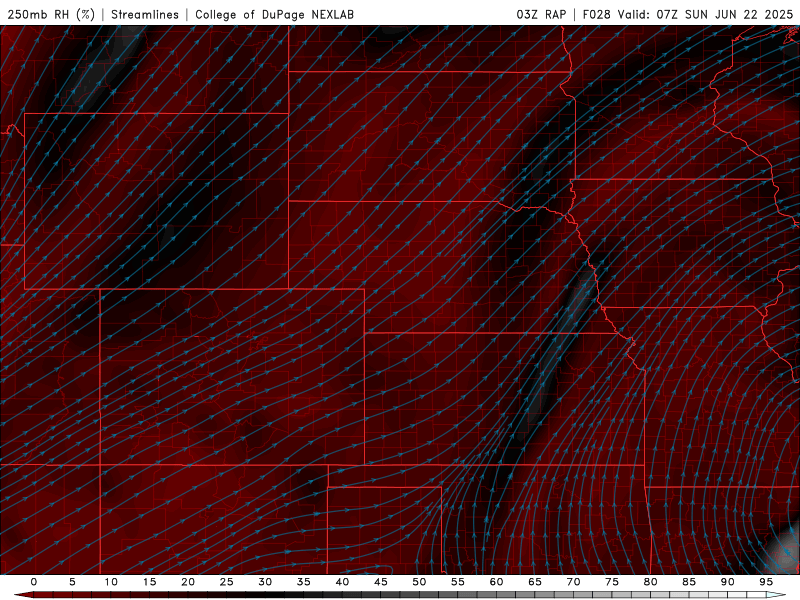This screenshot has height=600, width=800.
Task: Click the 'Streamlines' label in header
Action: pyautogui.click(x=145, y=14)
